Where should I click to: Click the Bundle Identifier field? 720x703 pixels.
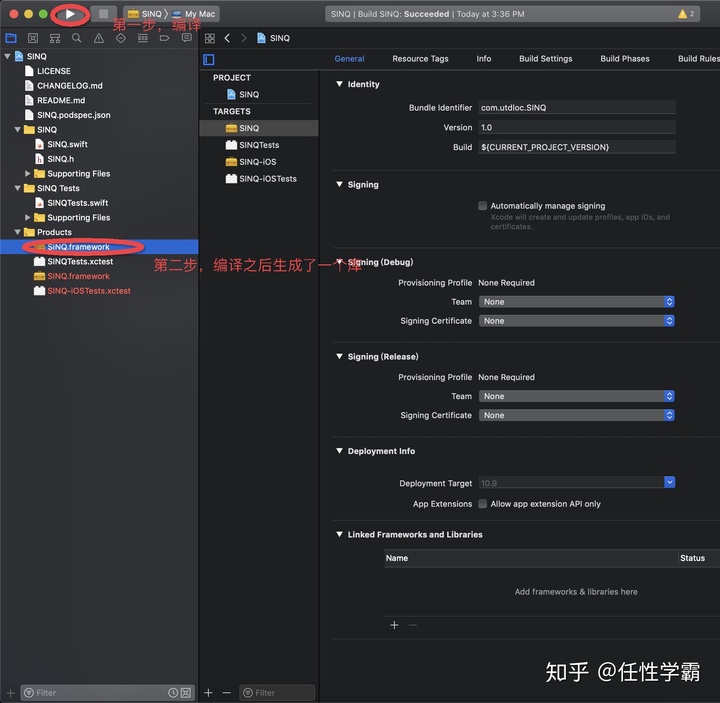click(577, 107)
